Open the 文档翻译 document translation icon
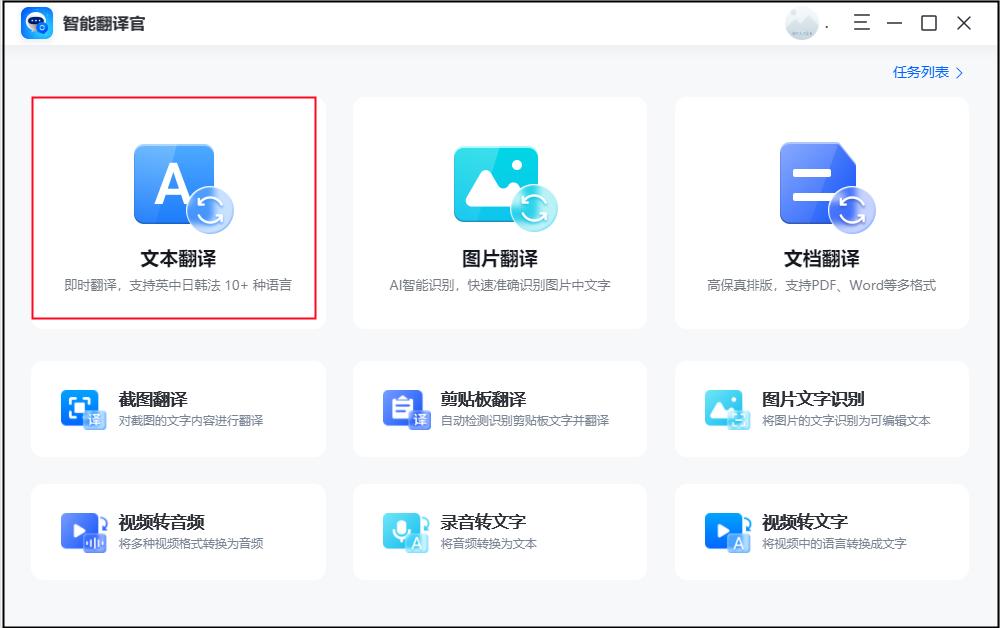The height and width of the screenshot is (628, 1000). pyautogui.click(x=820, y=185)
